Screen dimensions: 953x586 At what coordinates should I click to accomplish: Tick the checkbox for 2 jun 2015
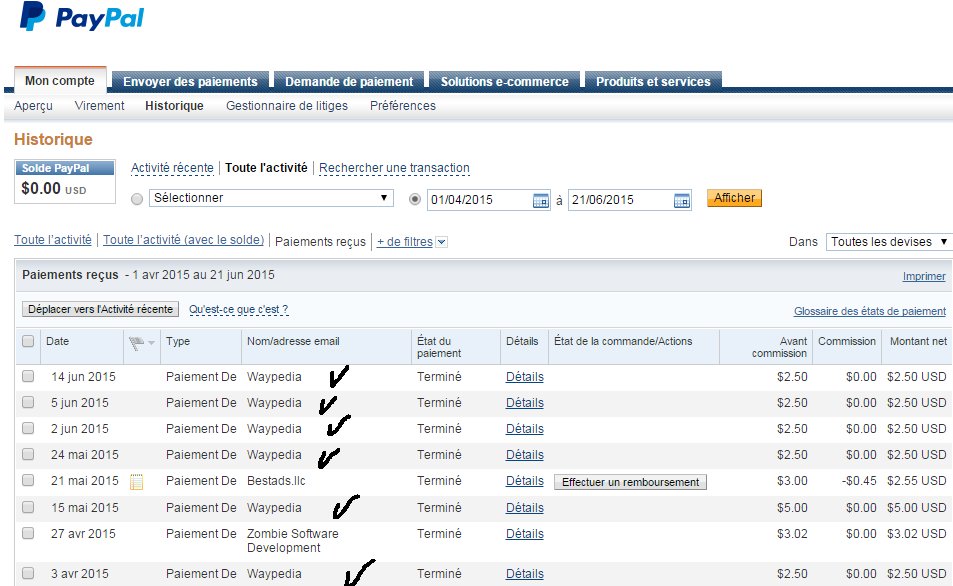(28, 428)
